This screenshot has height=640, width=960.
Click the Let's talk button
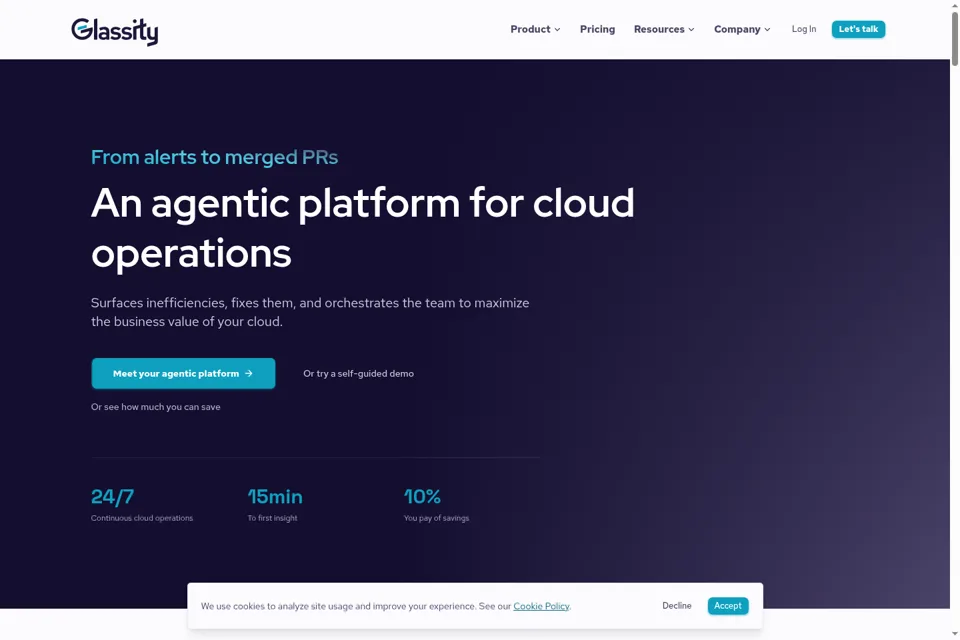pos(858,29)
